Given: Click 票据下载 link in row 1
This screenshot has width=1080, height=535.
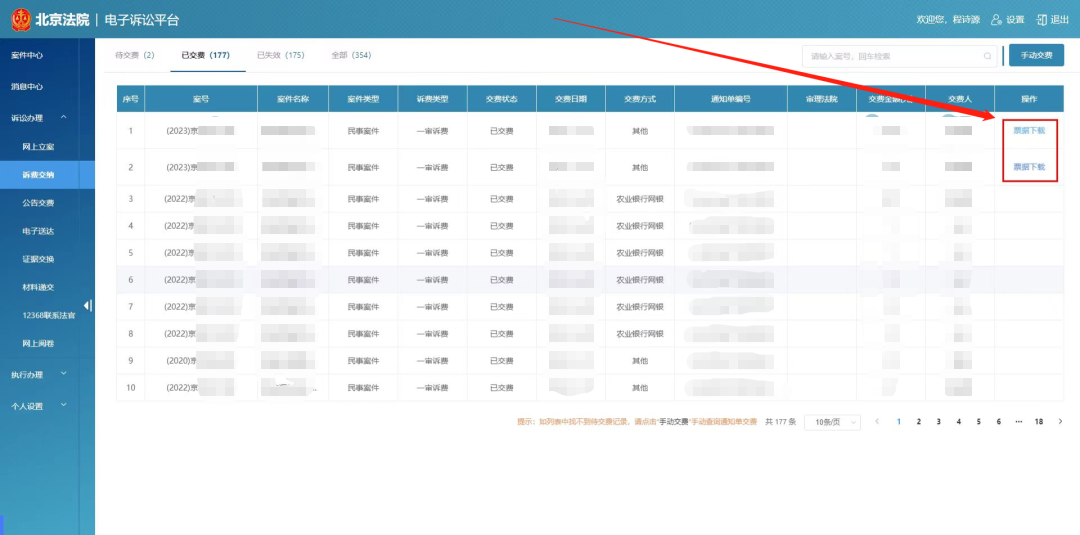Looking at the screenshot, I should pyautogui.click(x=1029, y=130).
